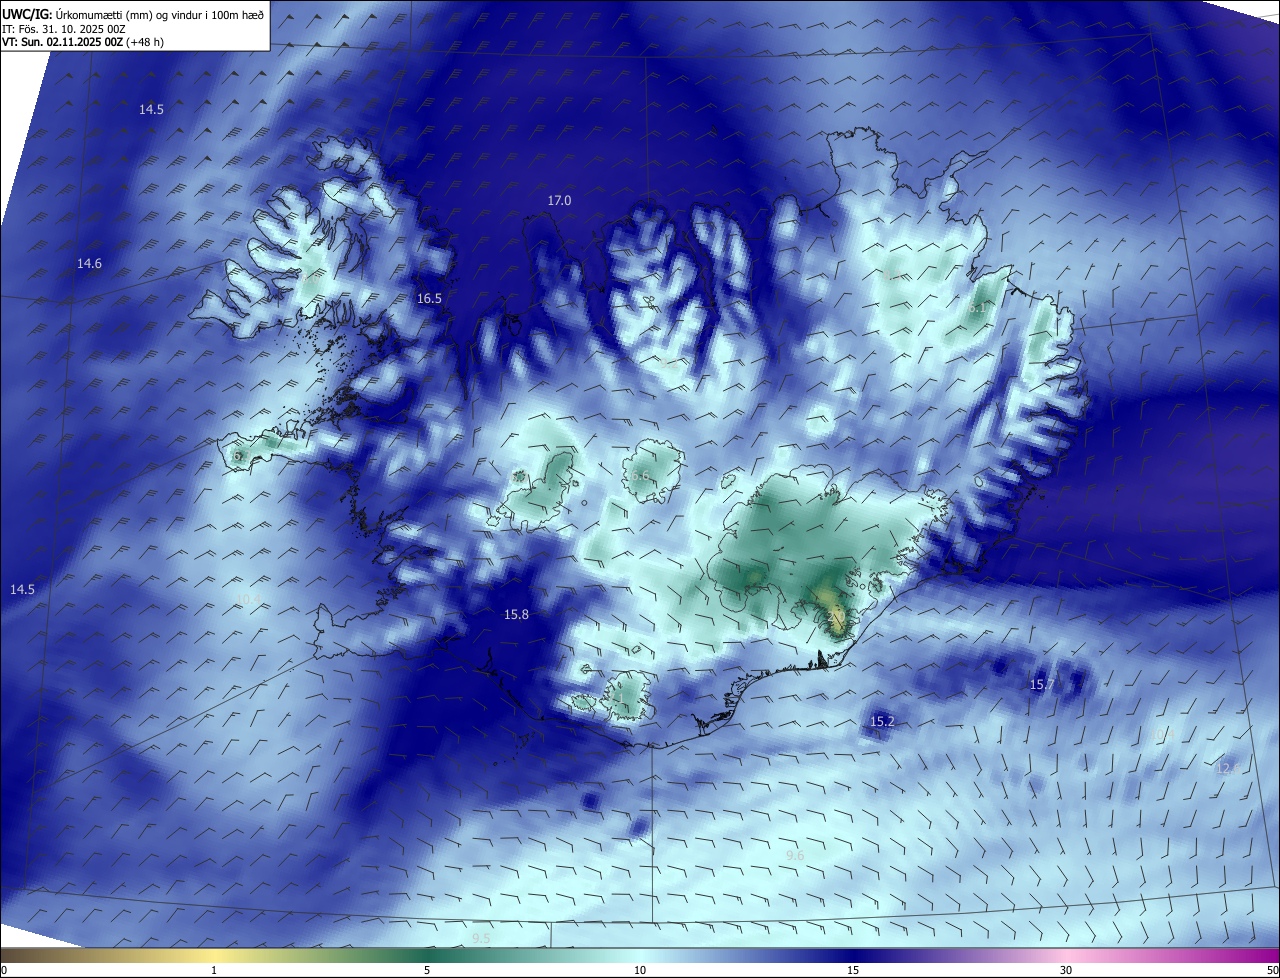Click the 15.2 value label on the map

click(x=882, y=722)
